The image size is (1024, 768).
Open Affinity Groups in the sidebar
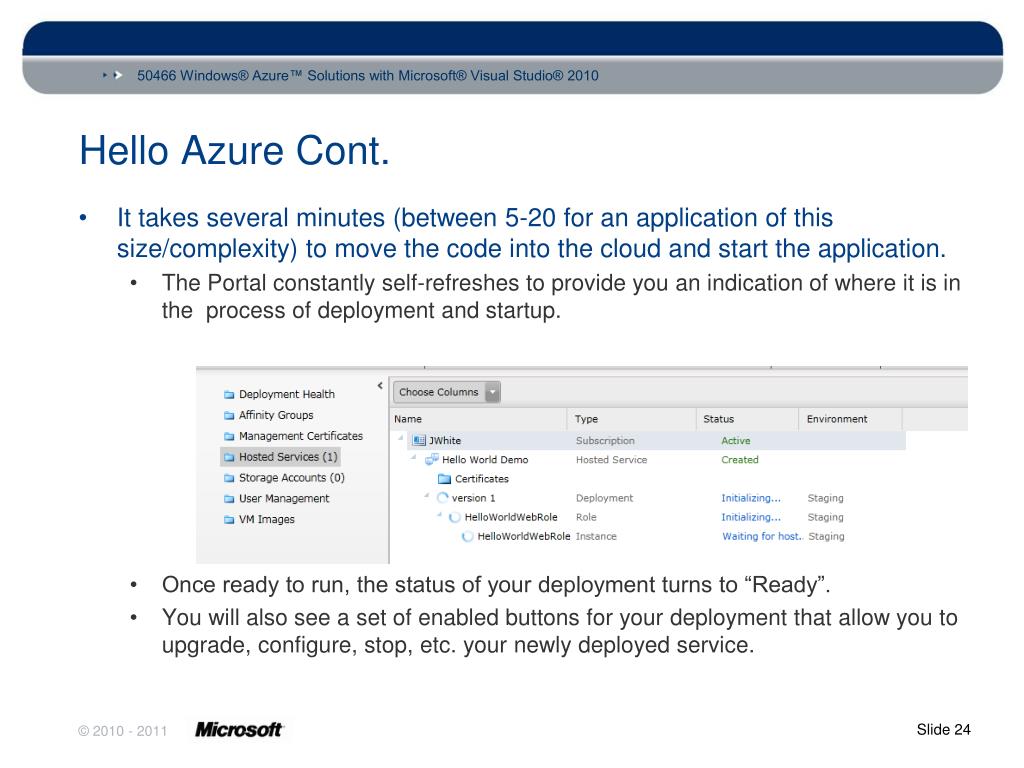[x=276, y=415]
